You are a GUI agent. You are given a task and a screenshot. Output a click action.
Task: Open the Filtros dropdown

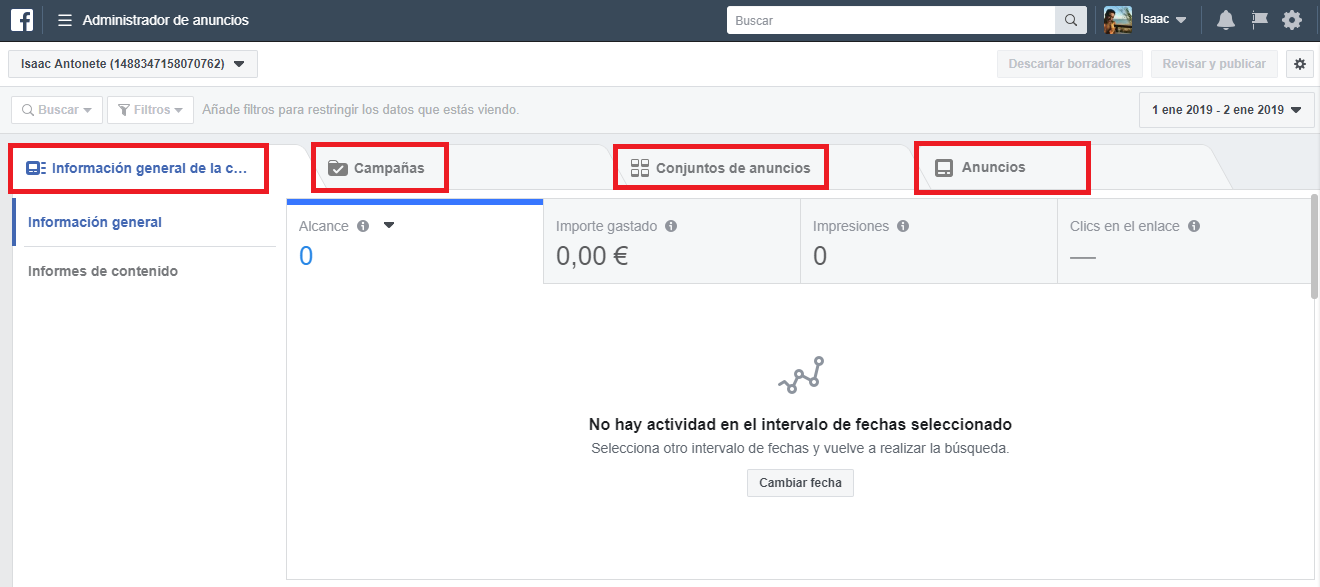click(x=150, y=110)
